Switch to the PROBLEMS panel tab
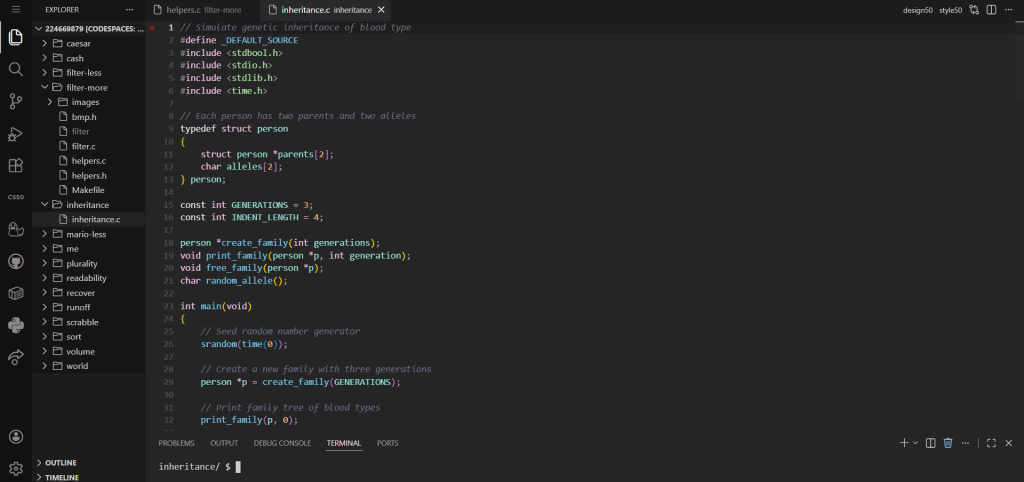Screen dimensions: 1024x482 (x=176, y=442)
